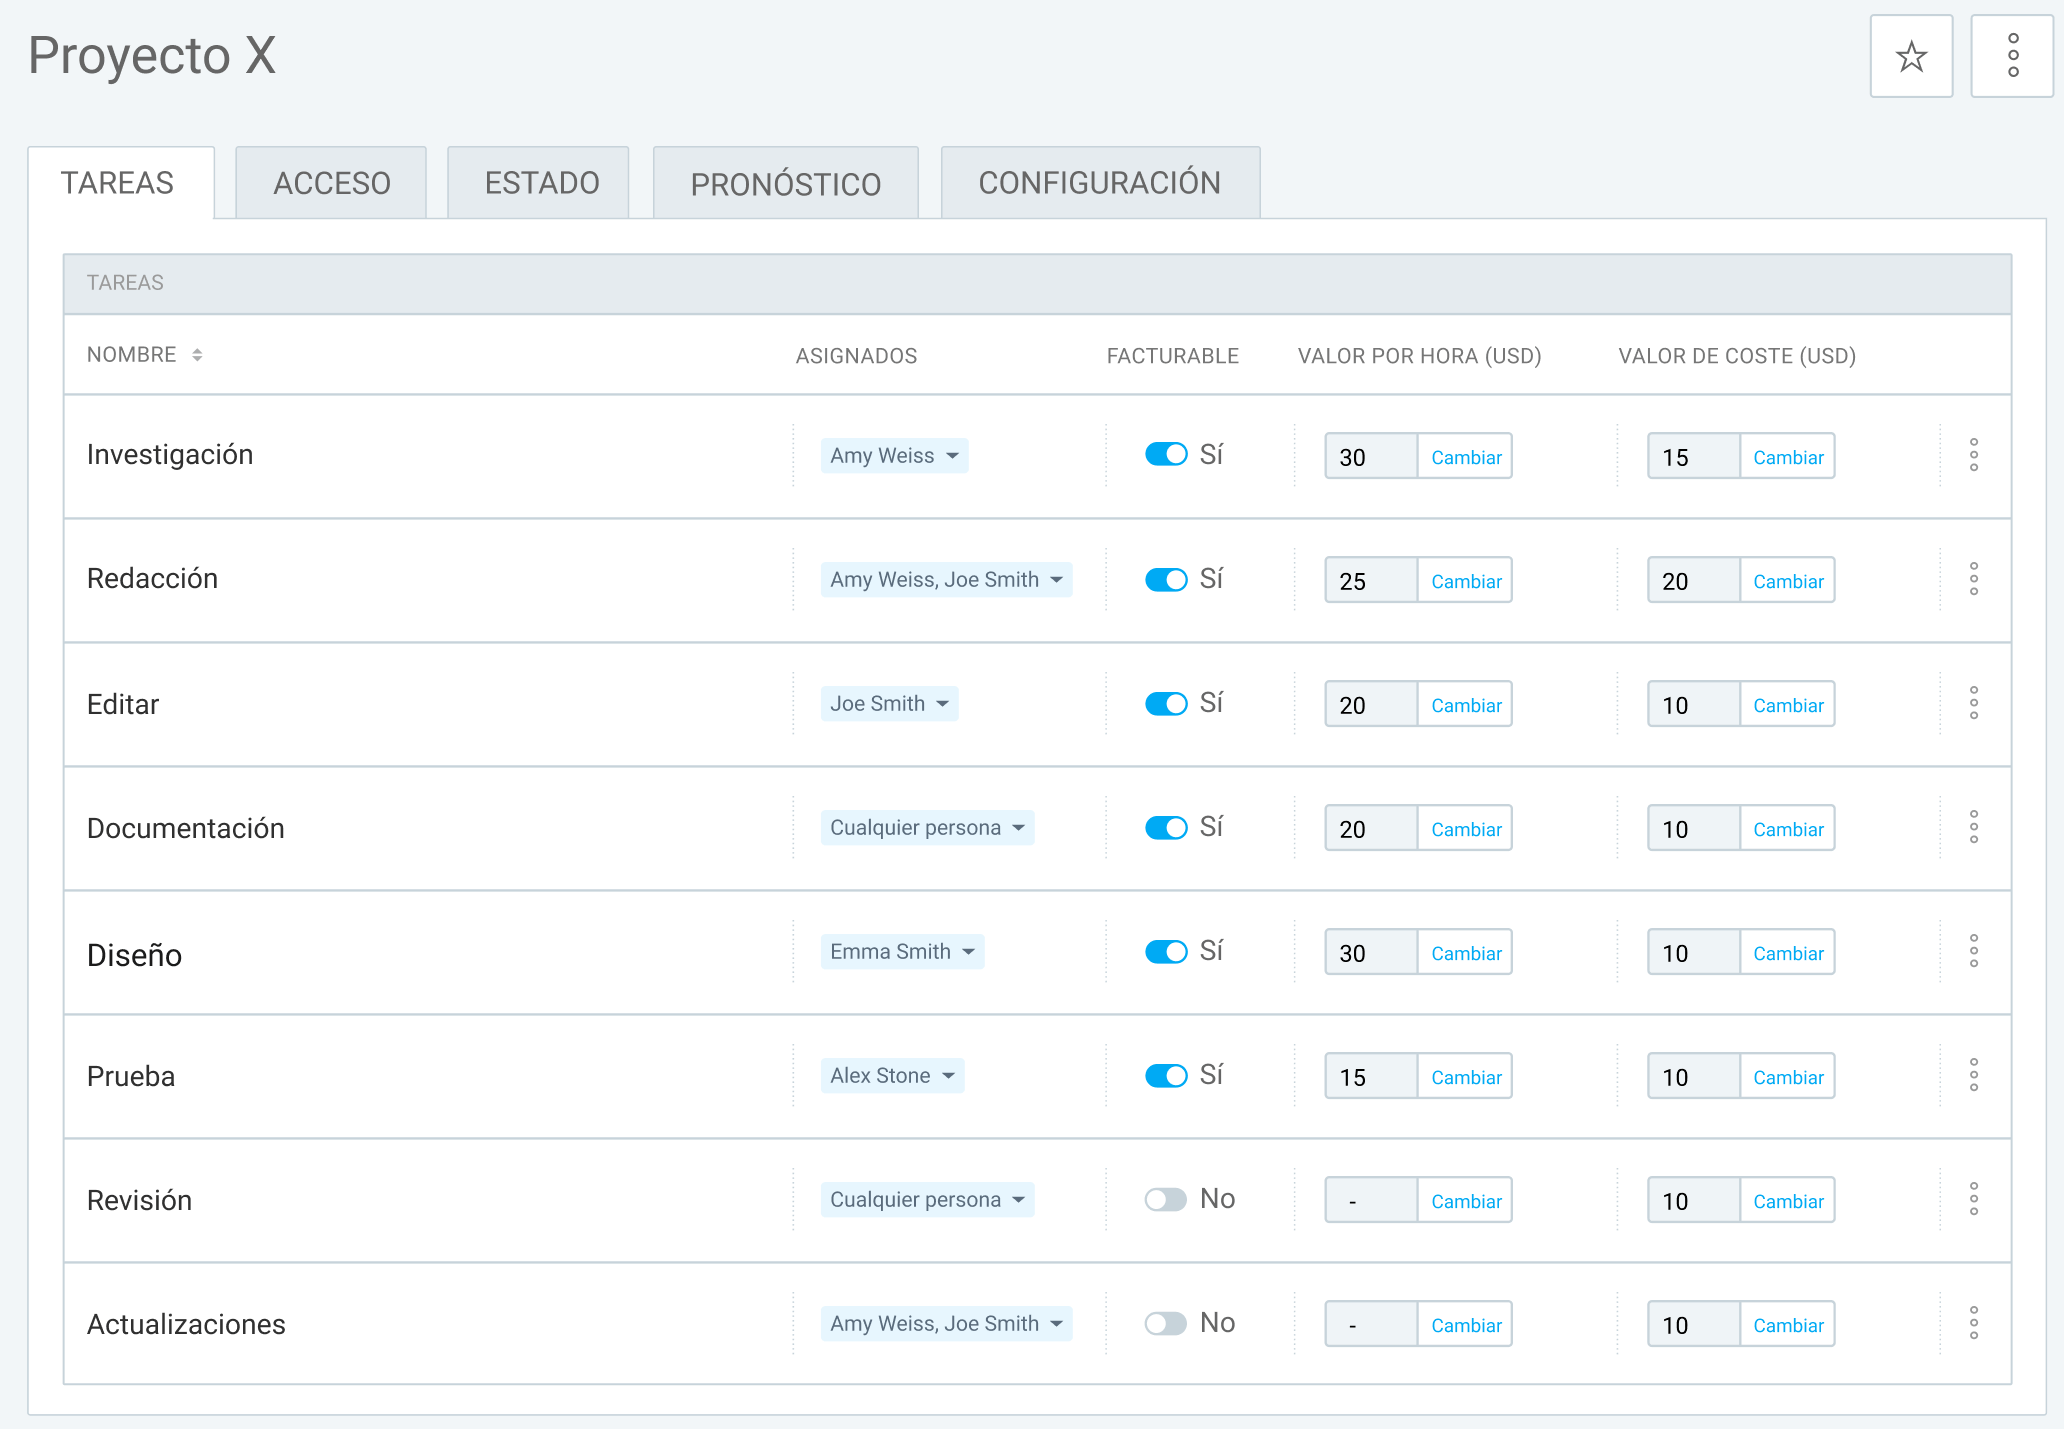Open assignee dropdown for Redacción

946,579
